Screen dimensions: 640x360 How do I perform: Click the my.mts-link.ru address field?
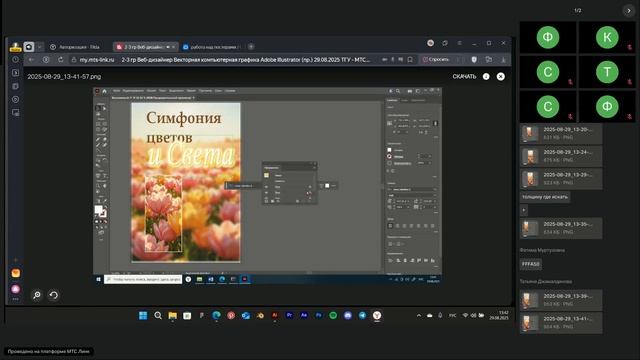(97, 60)
